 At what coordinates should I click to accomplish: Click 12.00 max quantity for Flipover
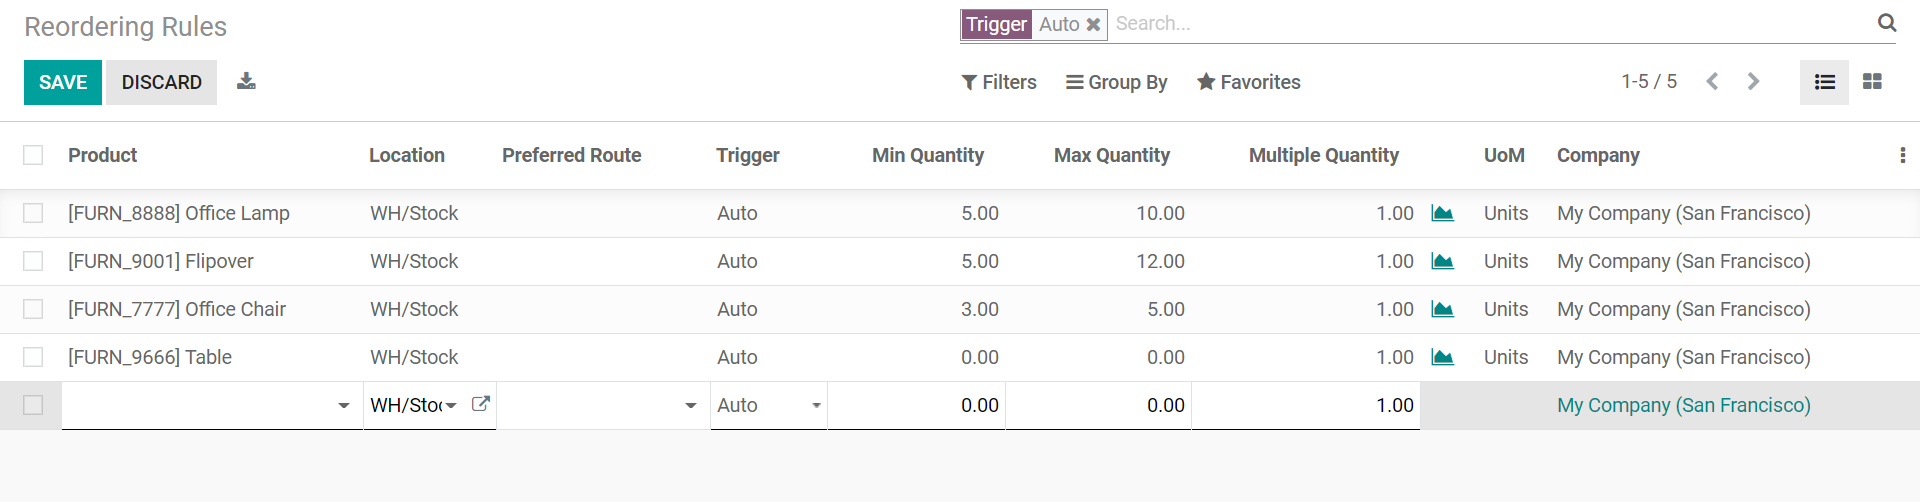click(1160, 261)
